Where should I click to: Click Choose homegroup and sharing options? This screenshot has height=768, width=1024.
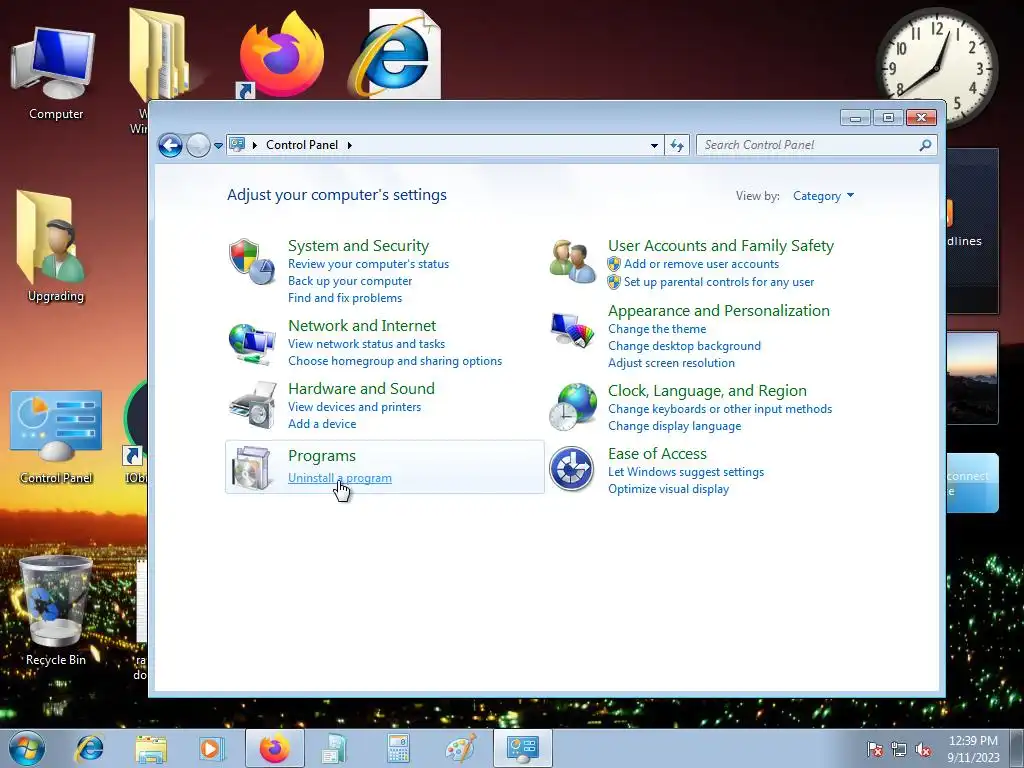pos(395,360)
